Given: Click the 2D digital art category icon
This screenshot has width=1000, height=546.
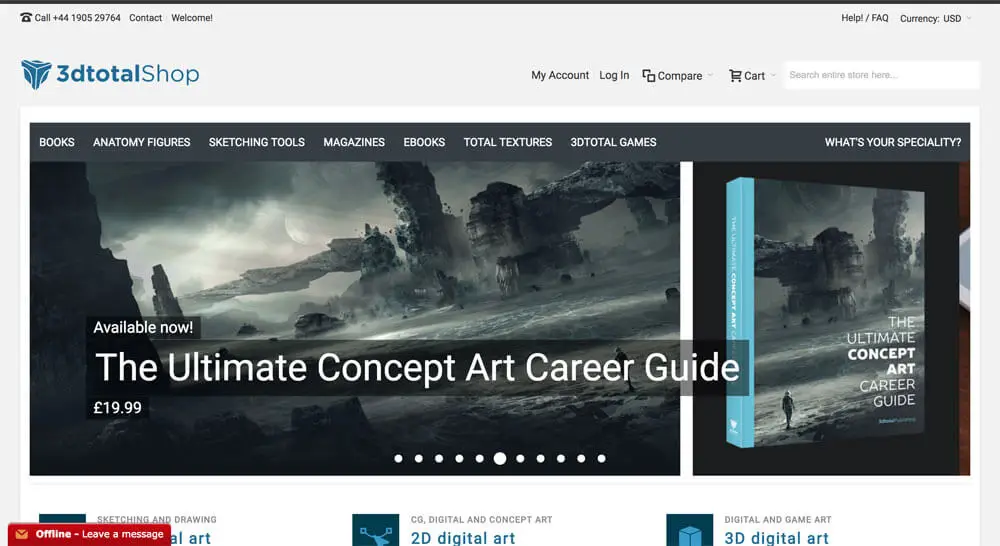Looking at the screenshot, I should (x=376, y=530).
